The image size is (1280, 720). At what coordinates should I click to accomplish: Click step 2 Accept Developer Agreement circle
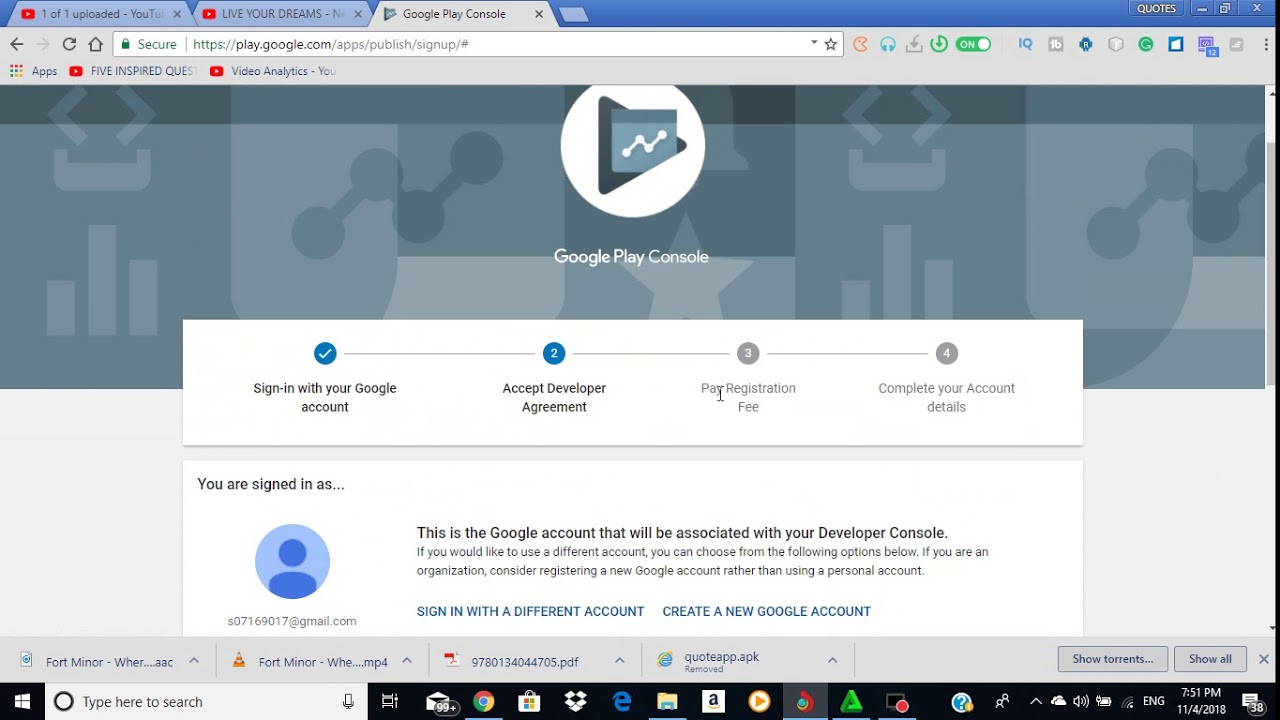pyautogui.click(x=554, y=353)
